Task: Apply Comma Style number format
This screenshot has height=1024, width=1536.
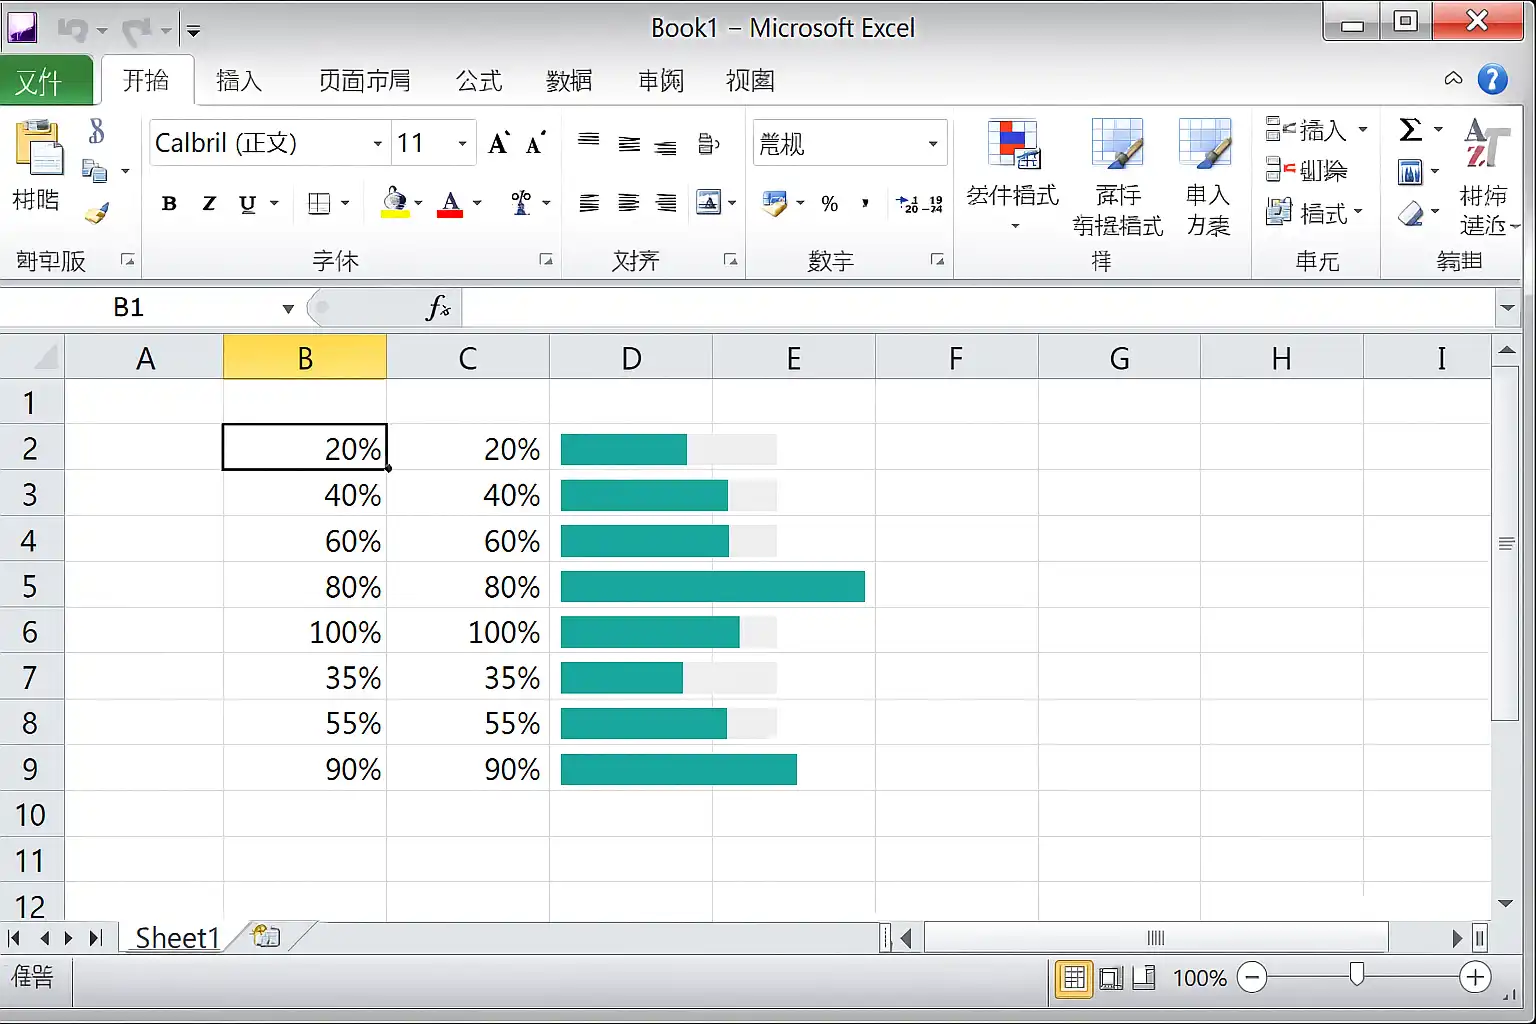Action: 865,203
